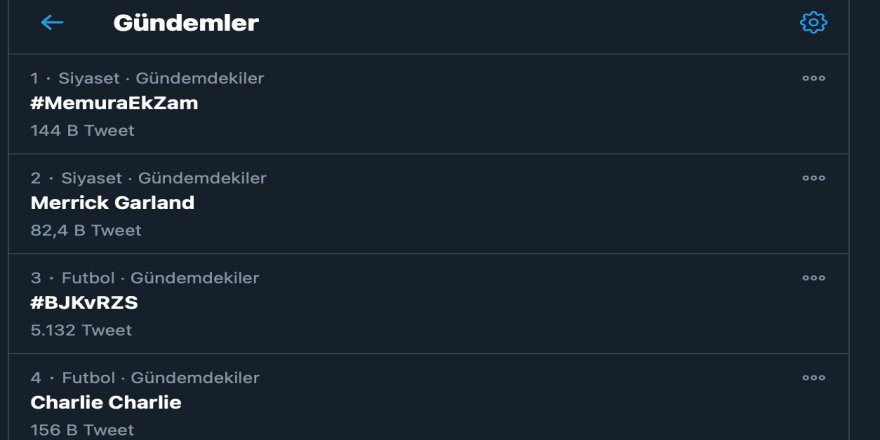The image size is (880, 440).
Task: View the #BJKvRZS hashtag trend
Action: click(84, 303)
